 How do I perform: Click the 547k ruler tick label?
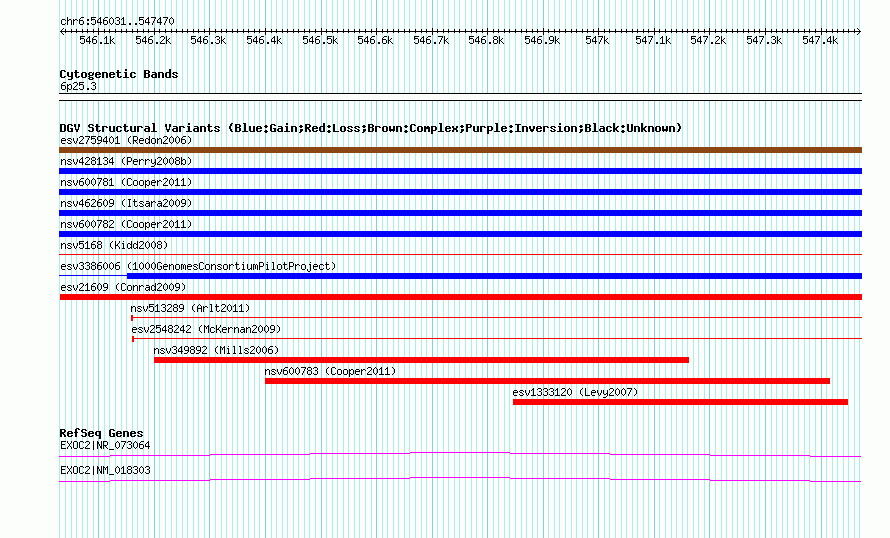597,40
